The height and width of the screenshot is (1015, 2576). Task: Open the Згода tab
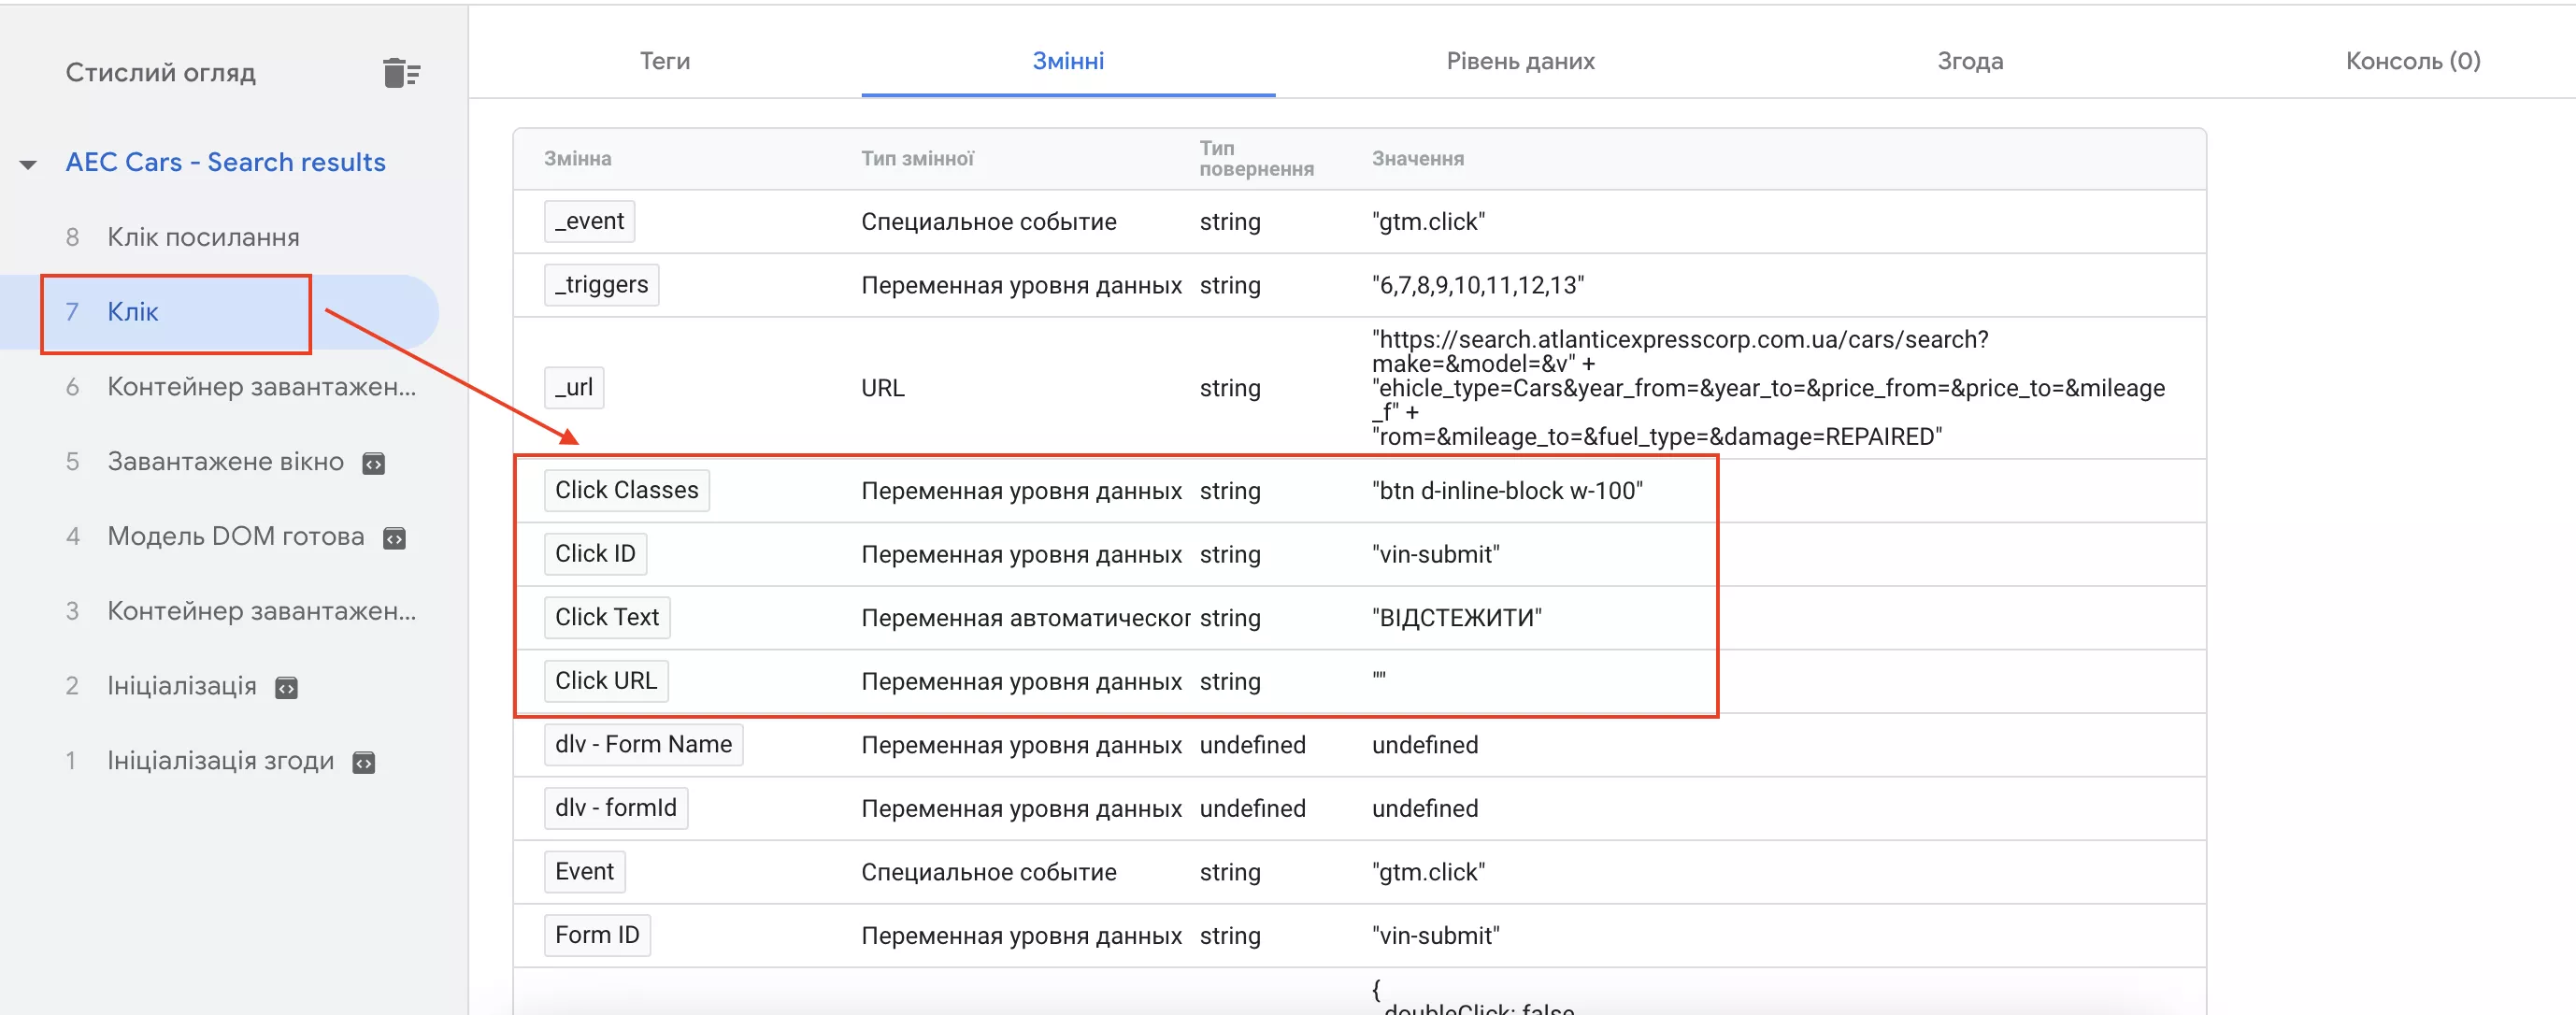[x=1970, y=61]
